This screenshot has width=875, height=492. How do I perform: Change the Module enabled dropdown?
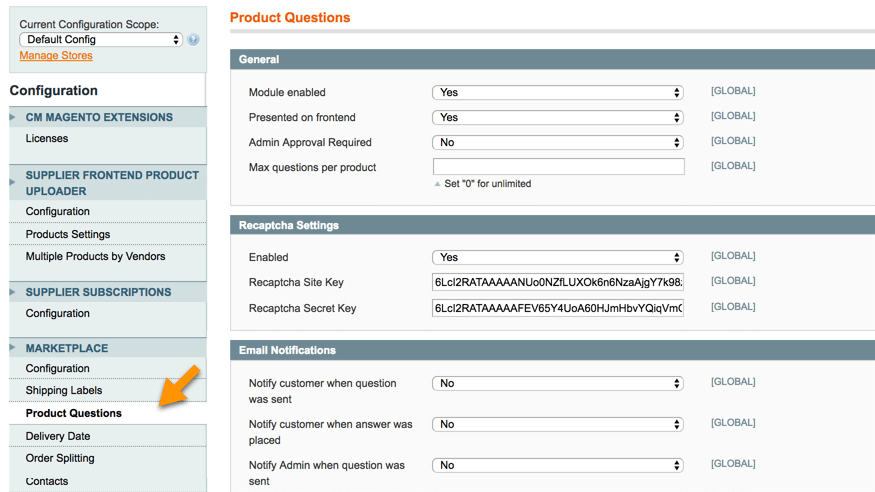click(x=558, y=92)
